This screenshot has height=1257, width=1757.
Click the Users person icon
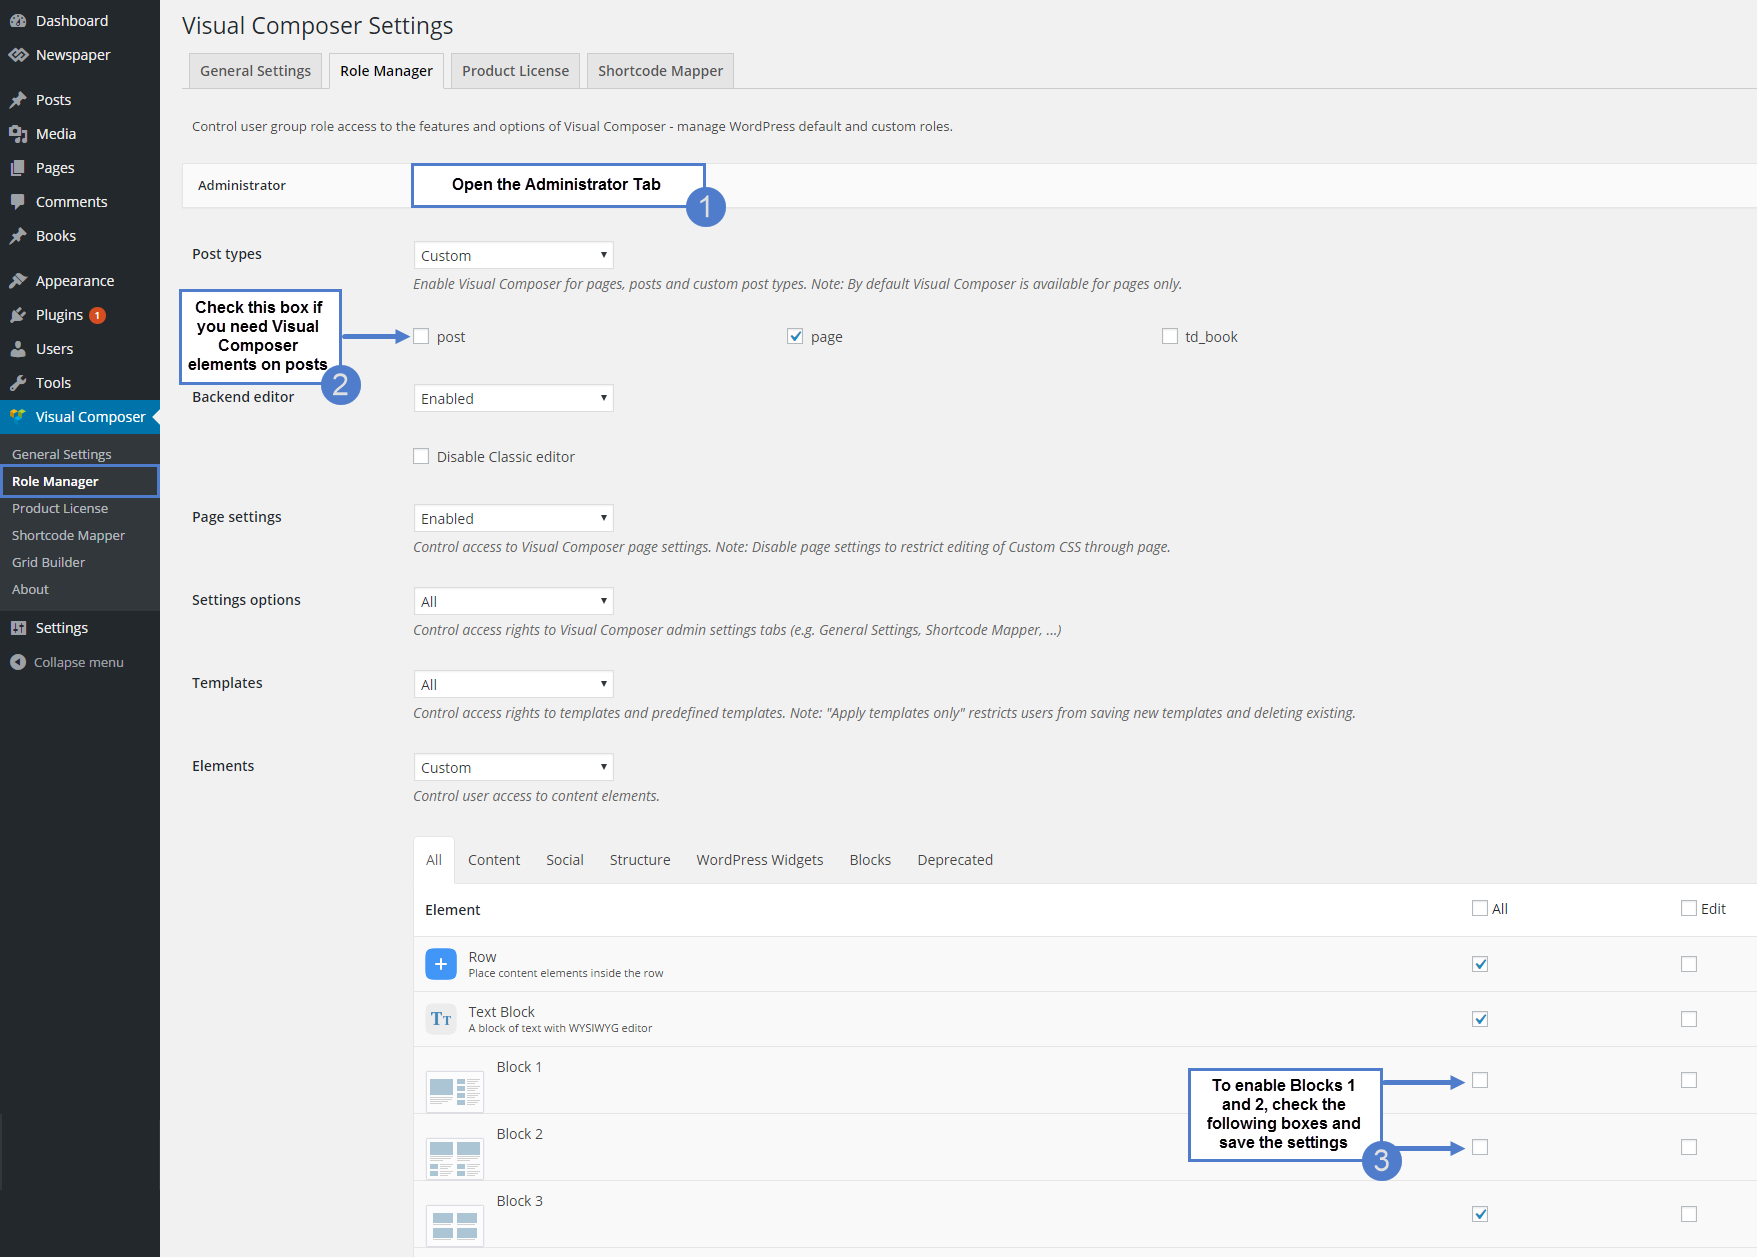(18, 349)
